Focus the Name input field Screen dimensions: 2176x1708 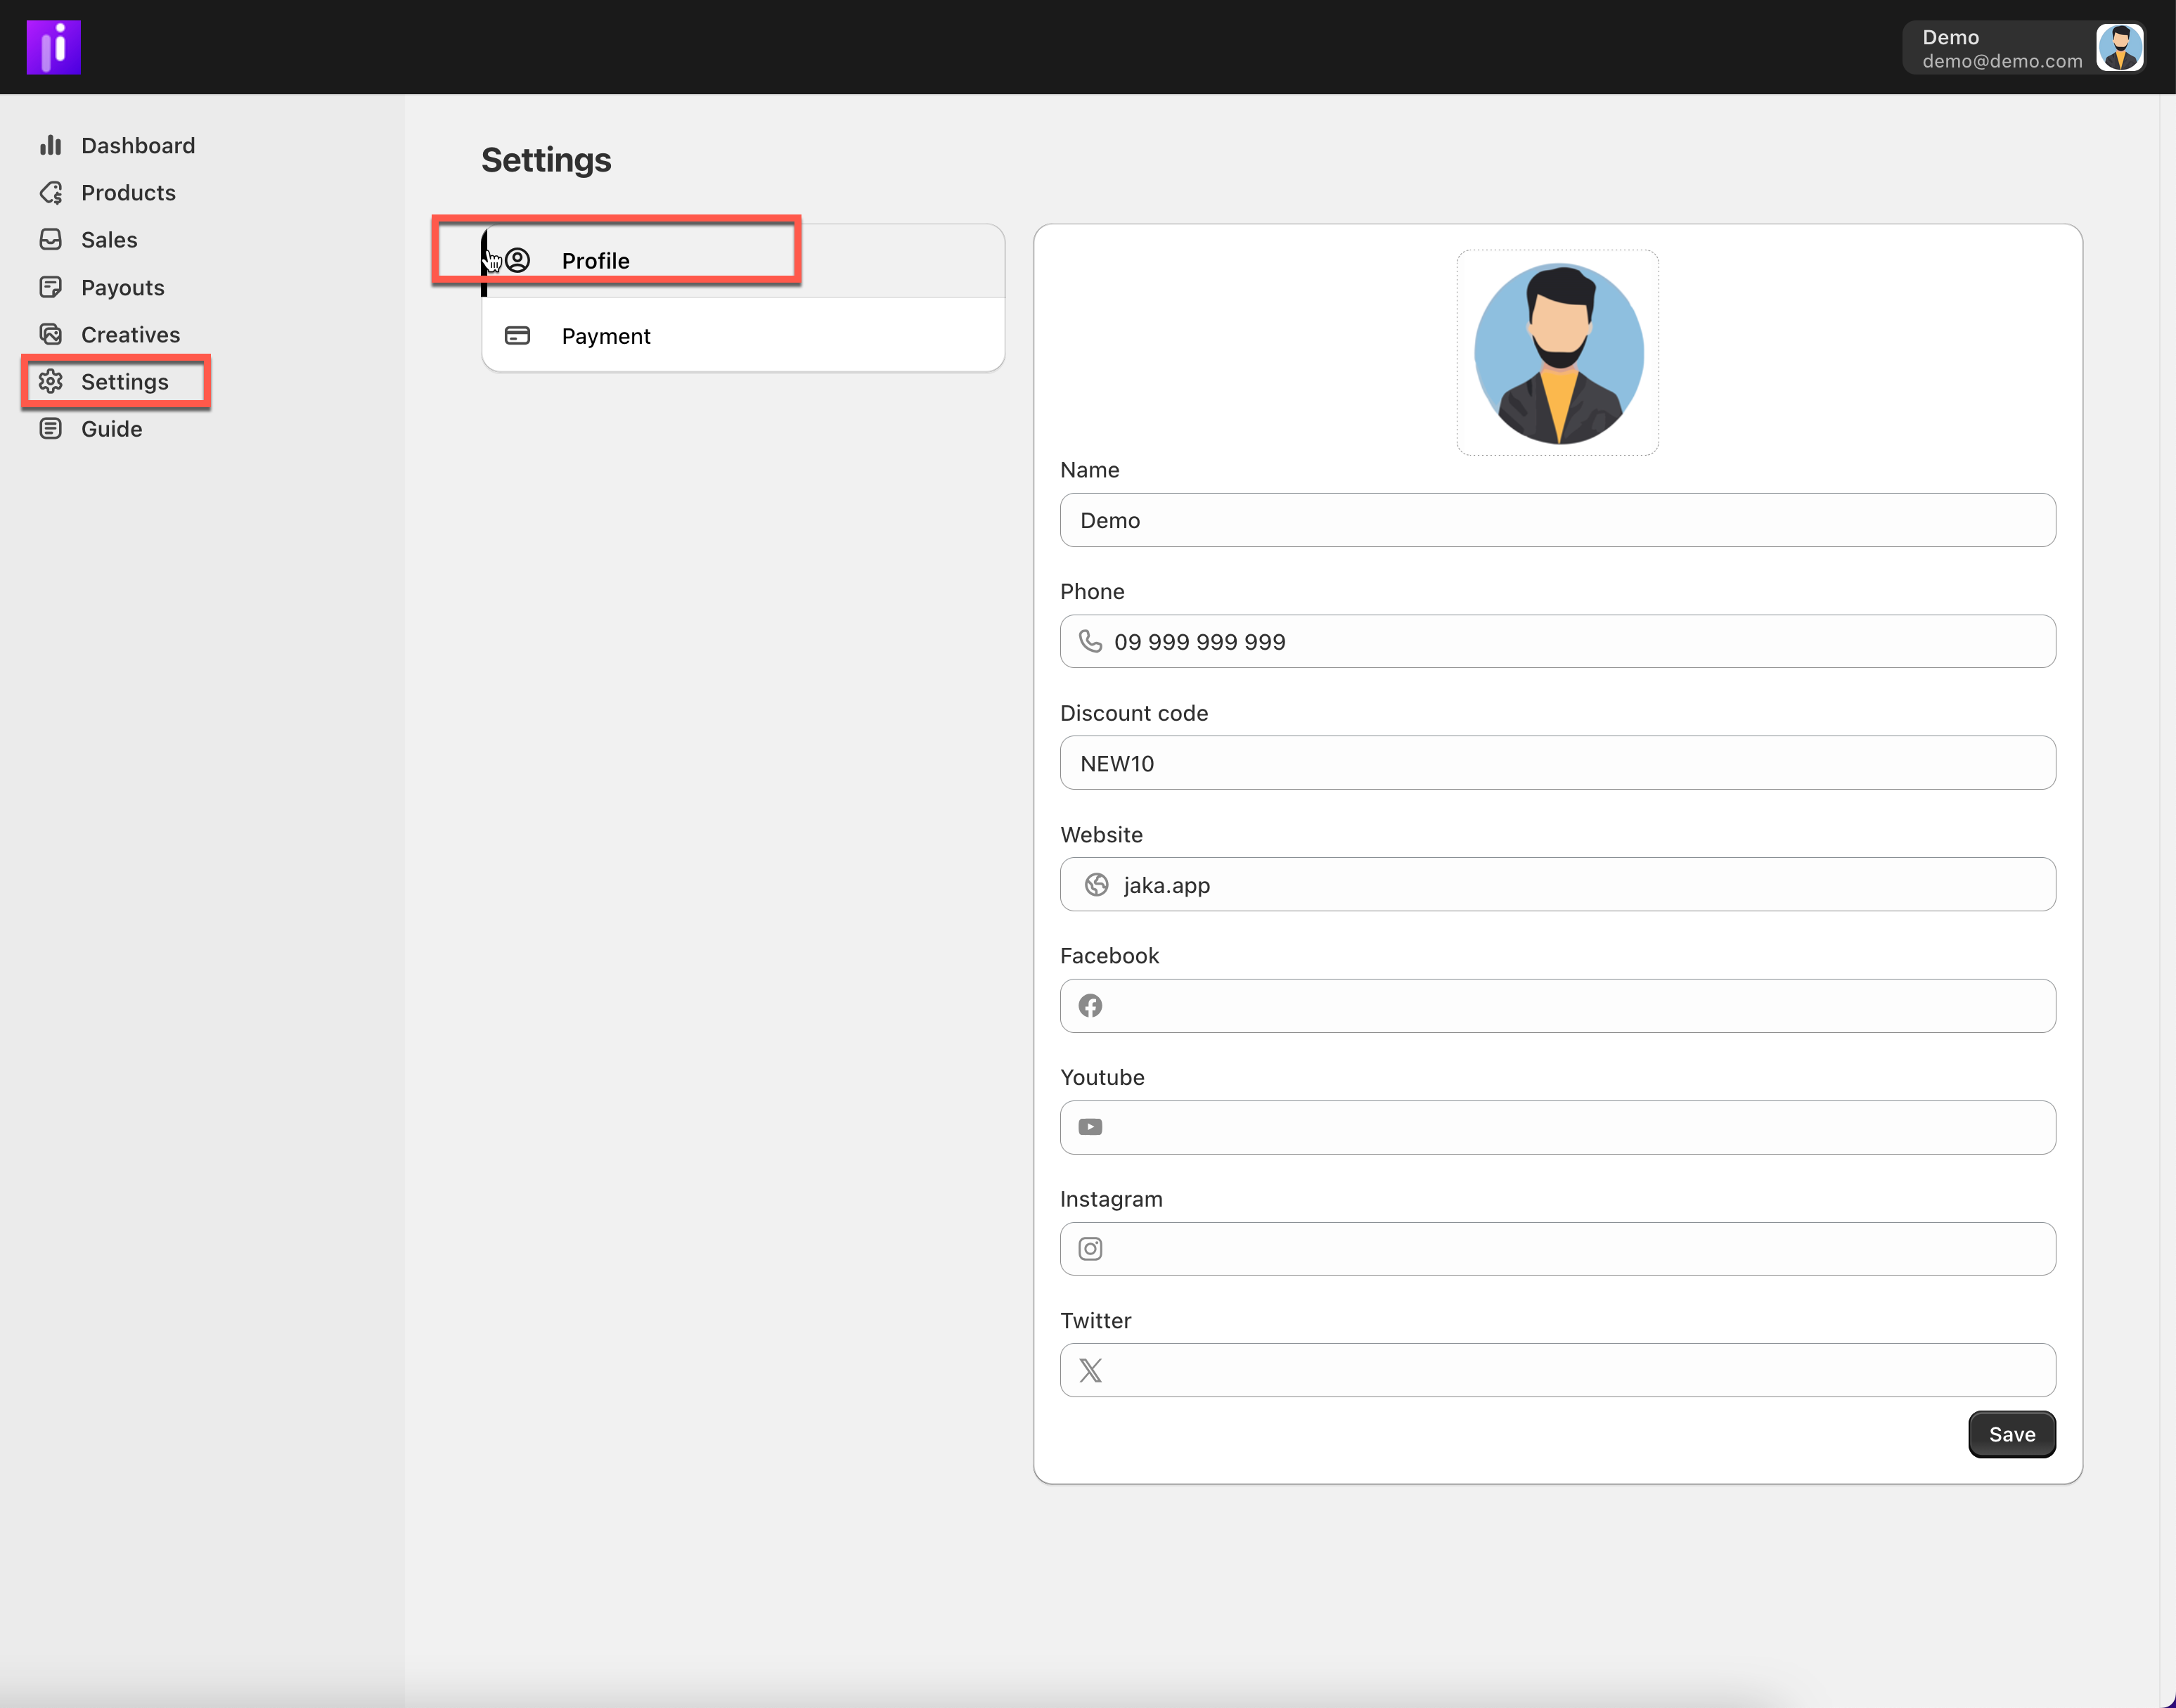[x=1557, y=520]
